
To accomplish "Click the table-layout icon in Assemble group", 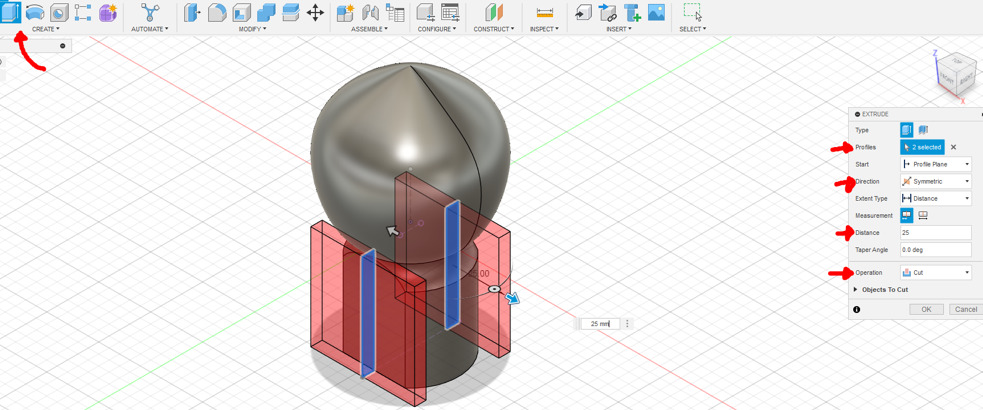I will point(395,12).
